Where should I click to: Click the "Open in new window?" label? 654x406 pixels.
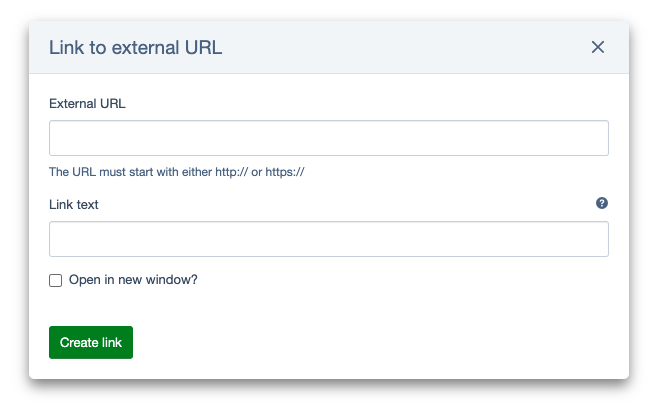(x=133, y=280)
